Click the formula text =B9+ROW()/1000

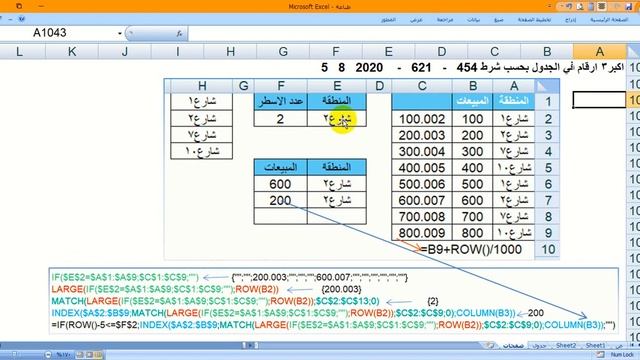pyautogui.click(x=471, y=249)
